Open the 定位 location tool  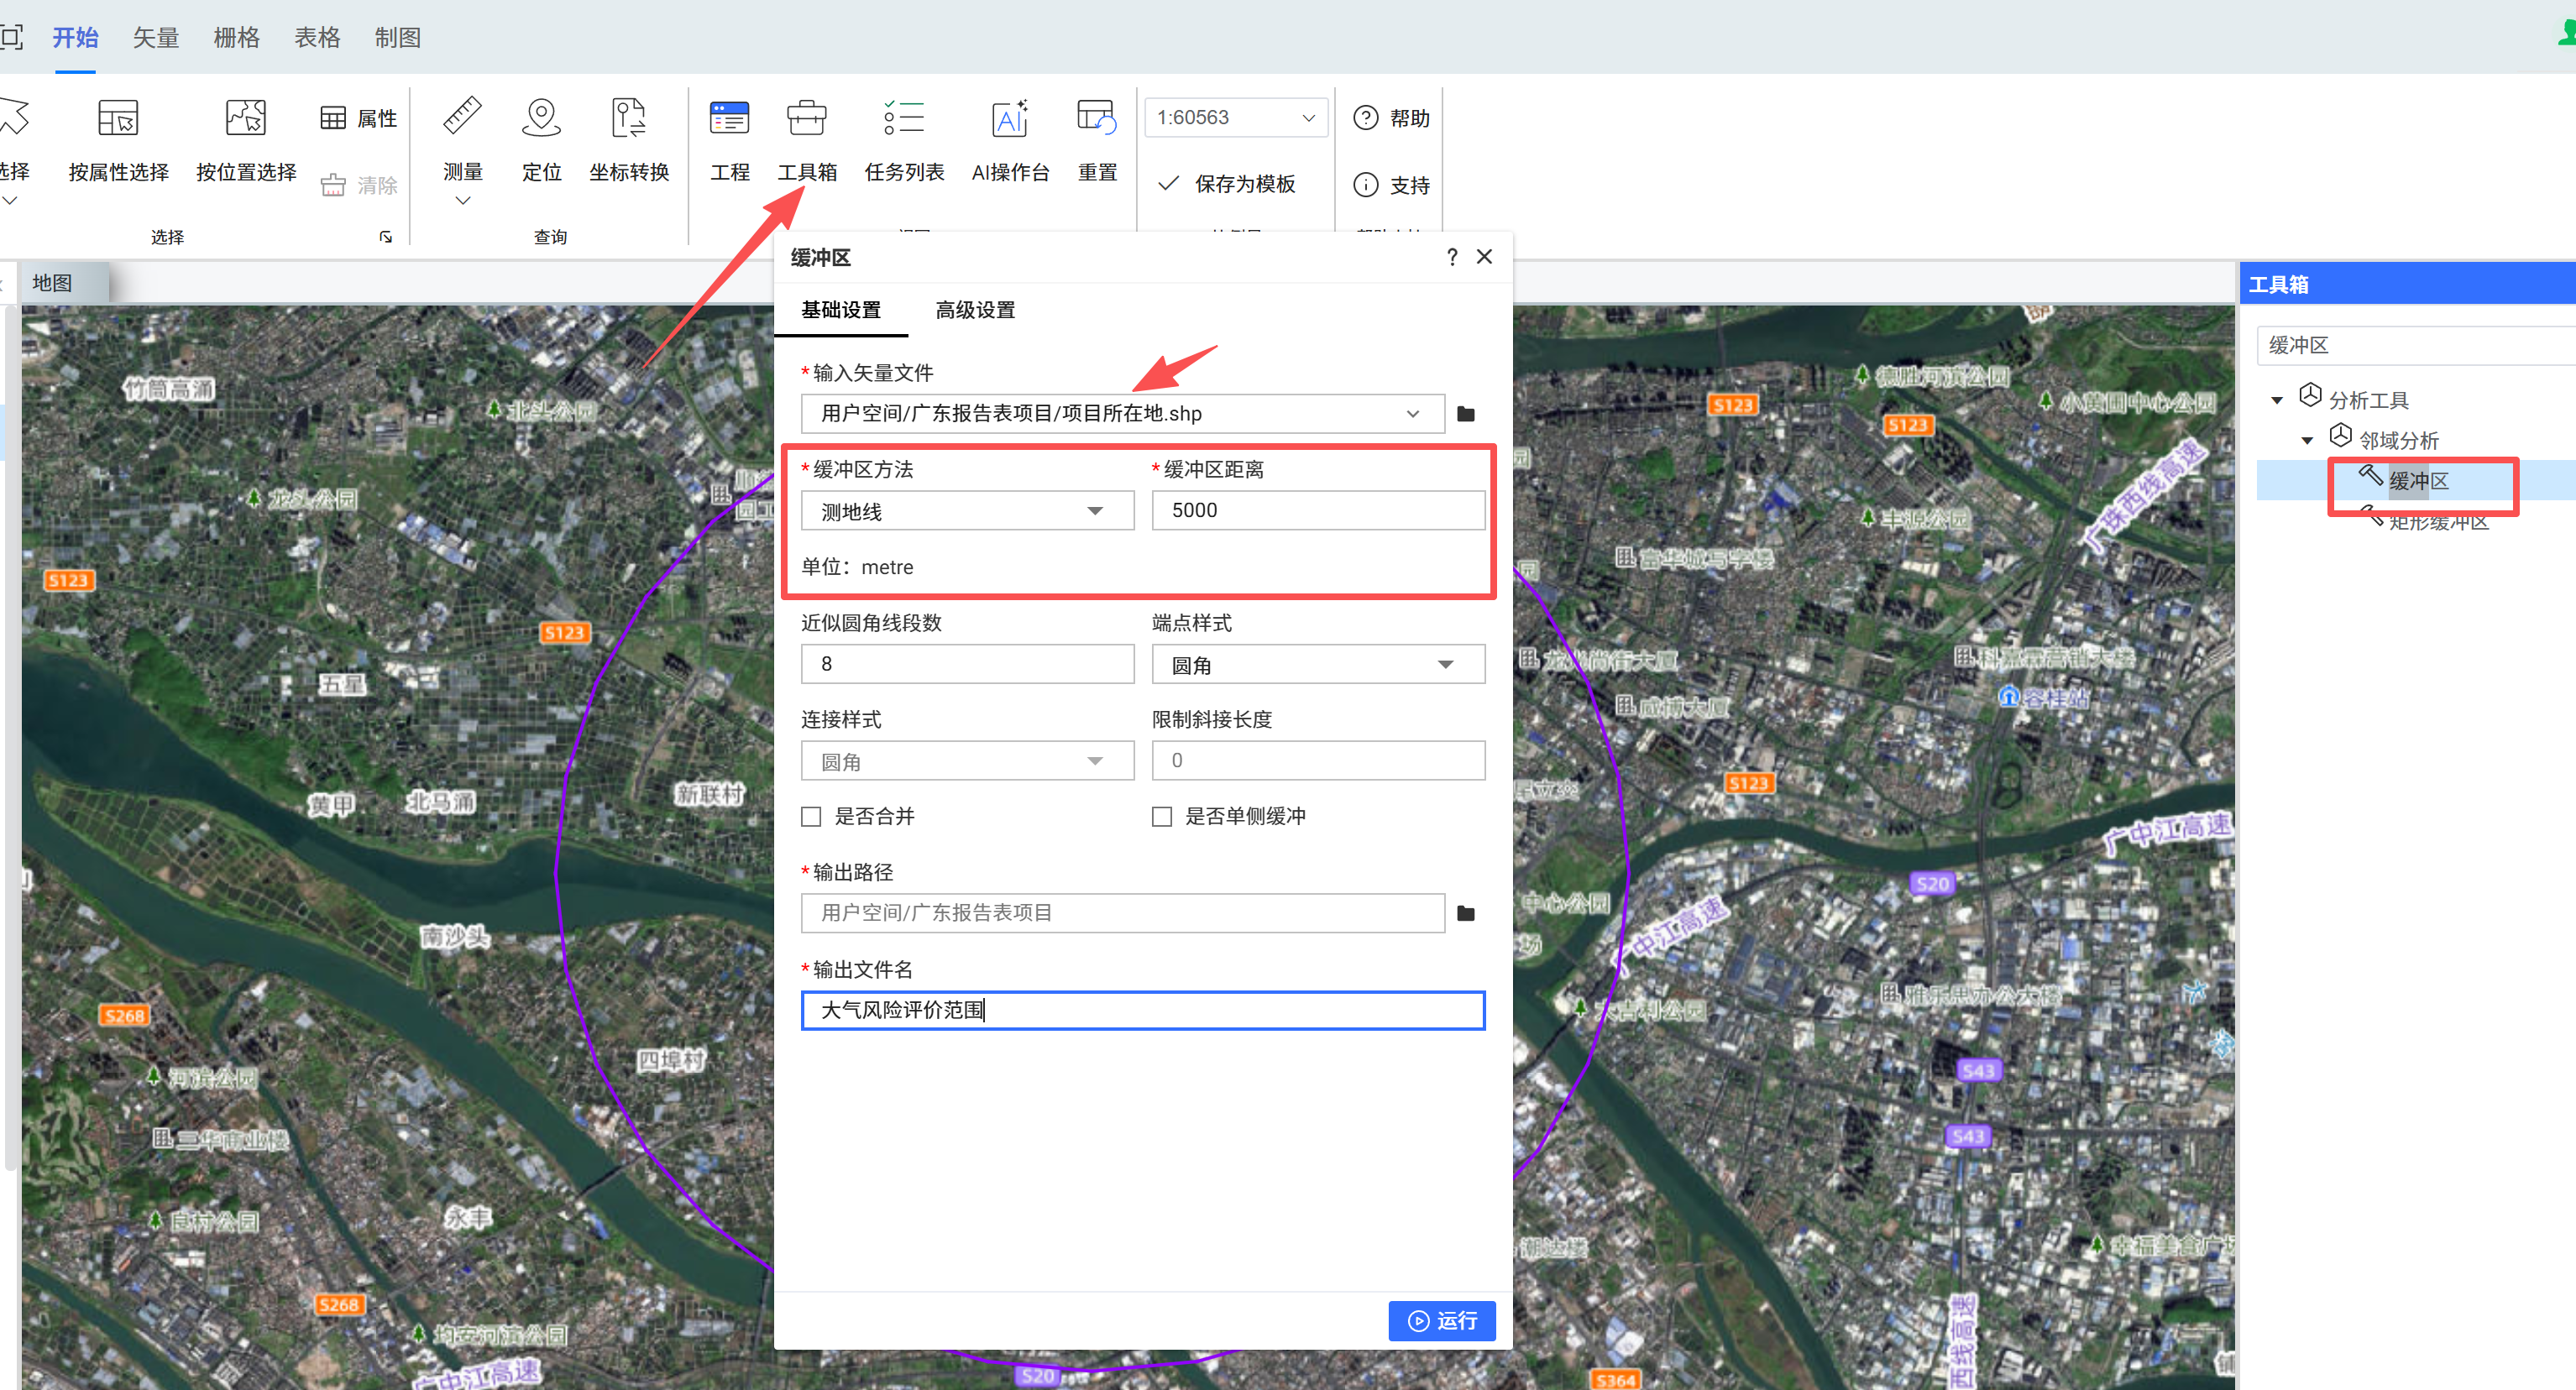pyautogui.click(x=541, y=140)
